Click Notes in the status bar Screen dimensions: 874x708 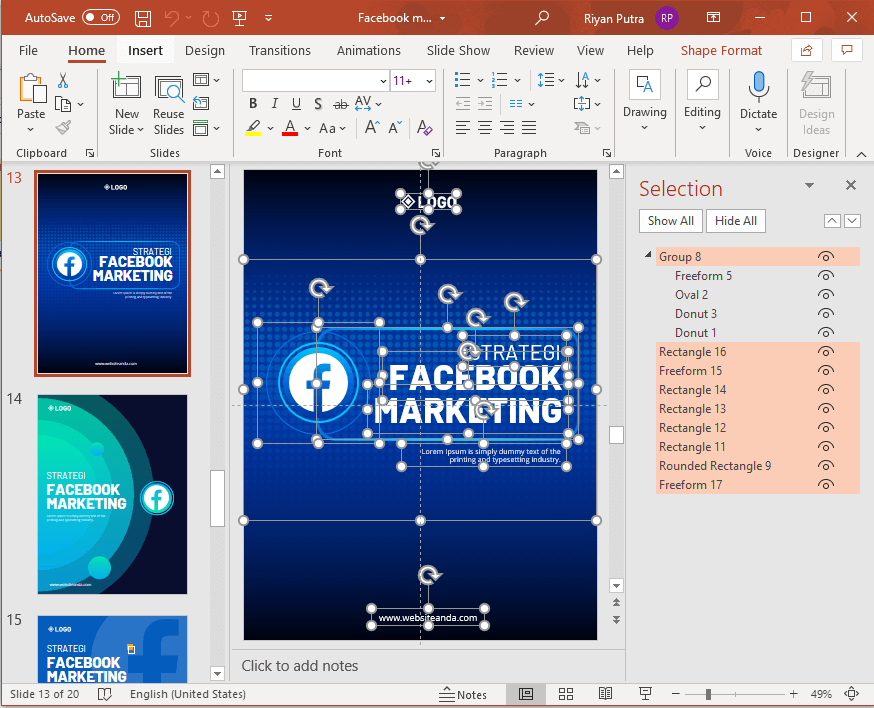tap(463, 695)
